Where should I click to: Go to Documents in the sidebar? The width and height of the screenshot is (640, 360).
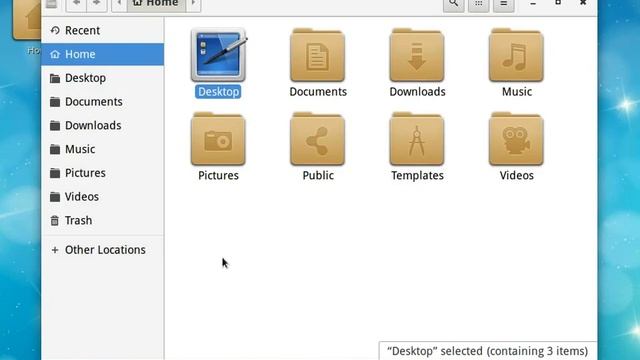(x=103, y=102)
